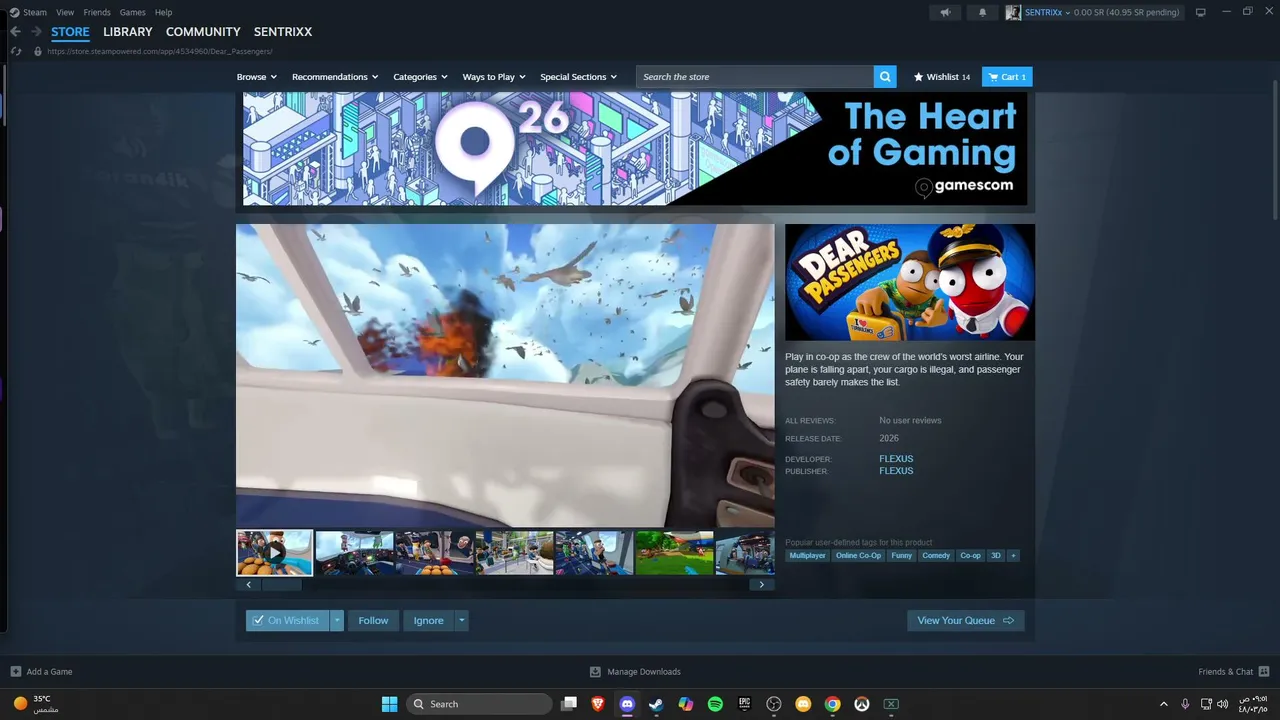Switch to the STORE tab
1280x720 pixels.
click(x=70, y=32)
